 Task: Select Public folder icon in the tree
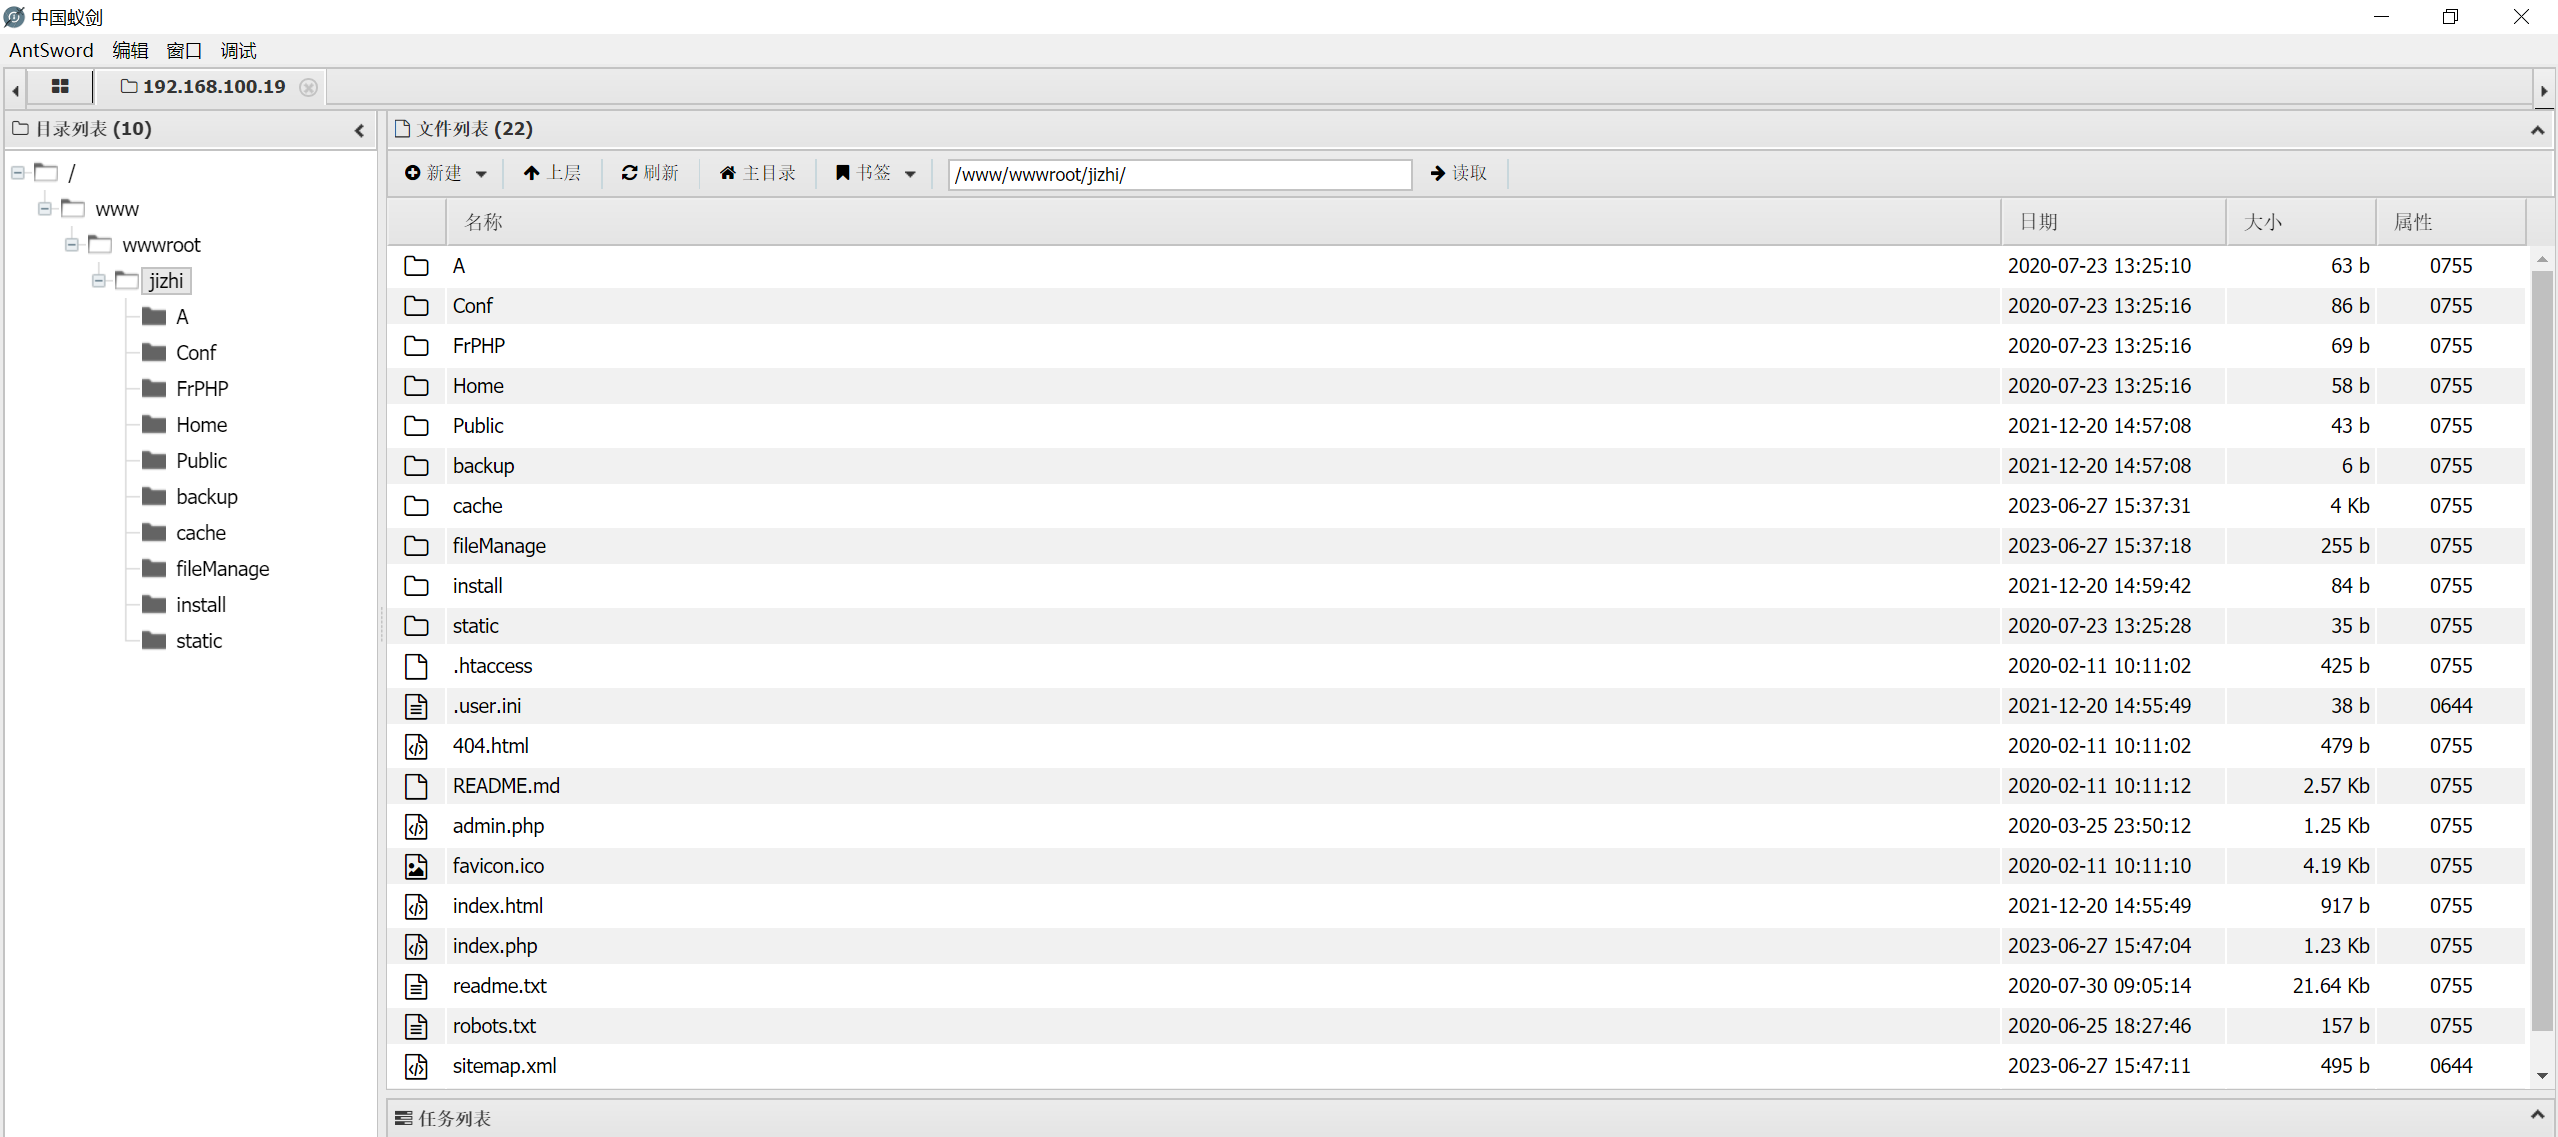point(154,460)
